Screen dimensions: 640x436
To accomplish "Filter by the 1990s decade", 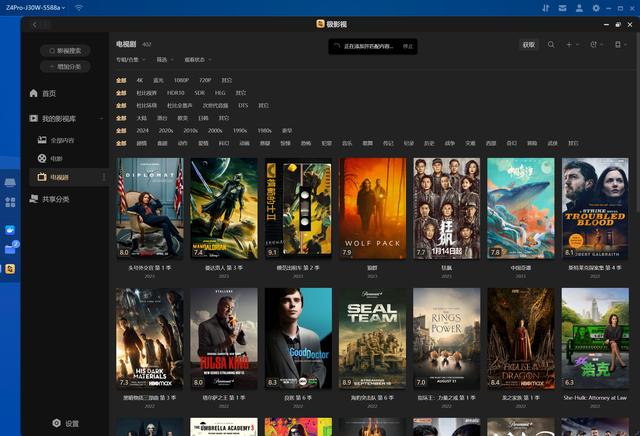I will pyautogui.click(x=240, y=131).
